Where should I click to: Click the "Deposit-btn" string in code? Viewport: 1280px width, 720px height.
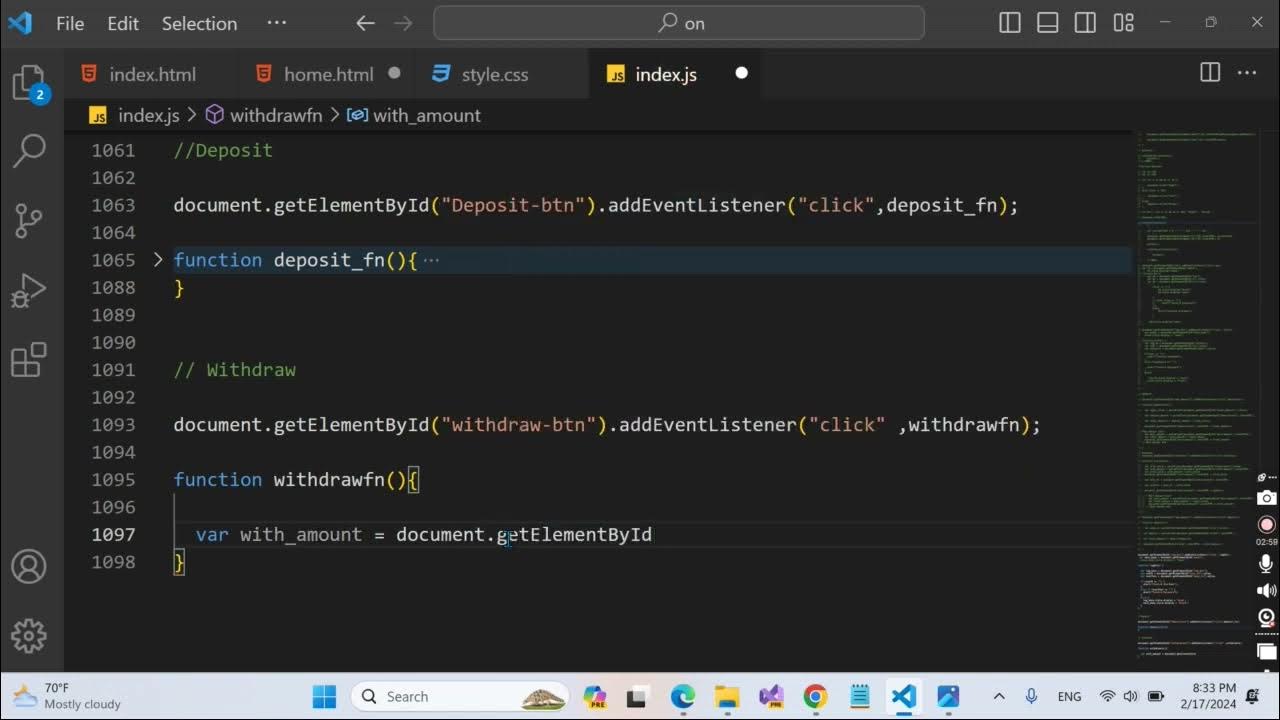tap(513, 205)
